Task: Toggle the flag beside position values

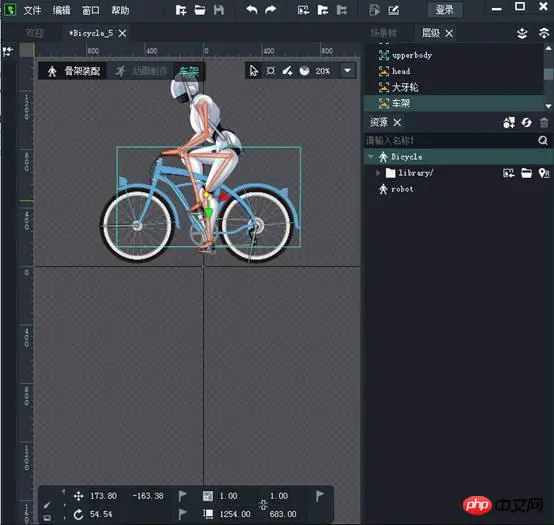Action: pyautogui.click(x=182, y=496)
